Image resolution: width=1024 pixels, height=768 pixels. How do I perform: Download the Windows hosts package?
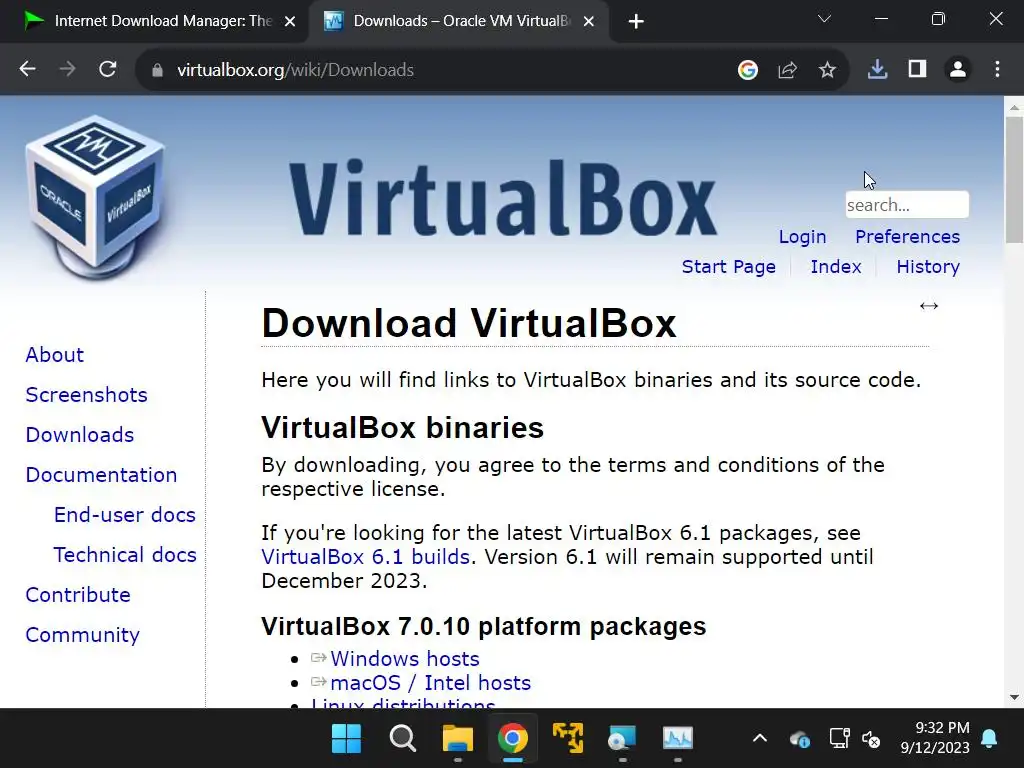coord(405,658)
